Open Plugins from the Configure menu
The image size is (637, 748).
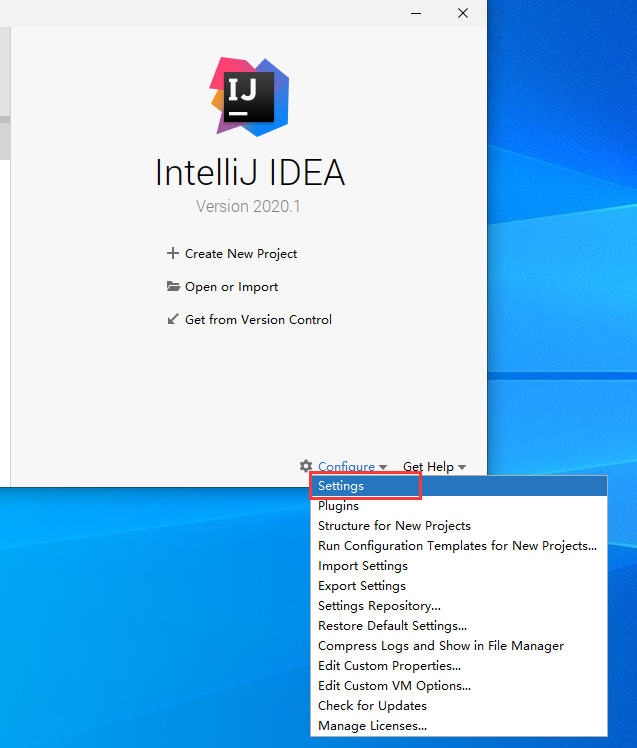pos(459,506)
